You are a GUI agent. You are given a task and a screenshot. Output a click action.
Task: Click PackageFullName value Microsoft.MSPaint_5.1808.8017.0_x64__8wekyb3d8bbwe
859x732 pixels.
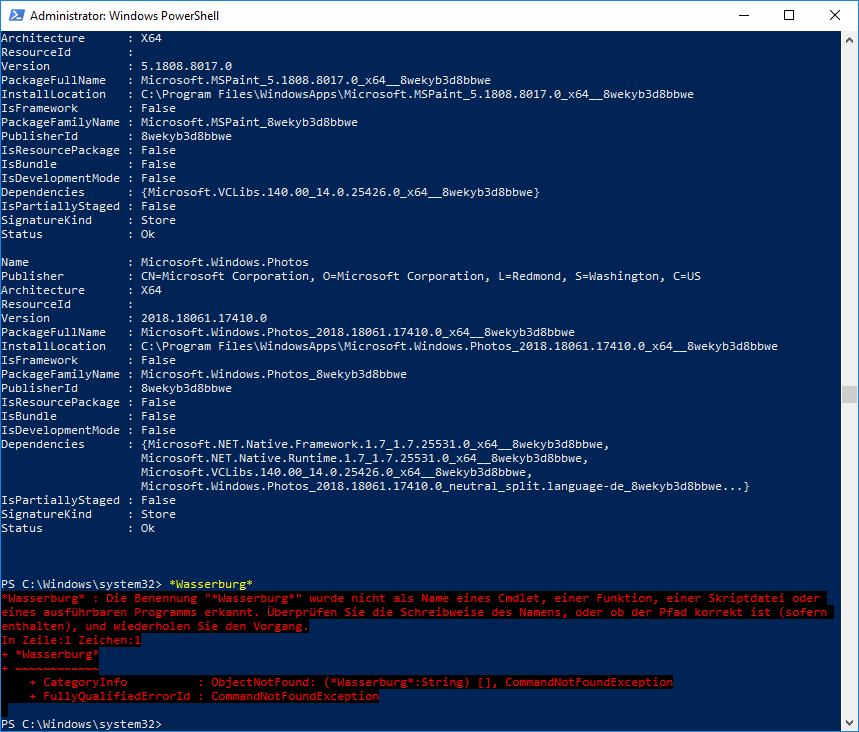(316, 80)
